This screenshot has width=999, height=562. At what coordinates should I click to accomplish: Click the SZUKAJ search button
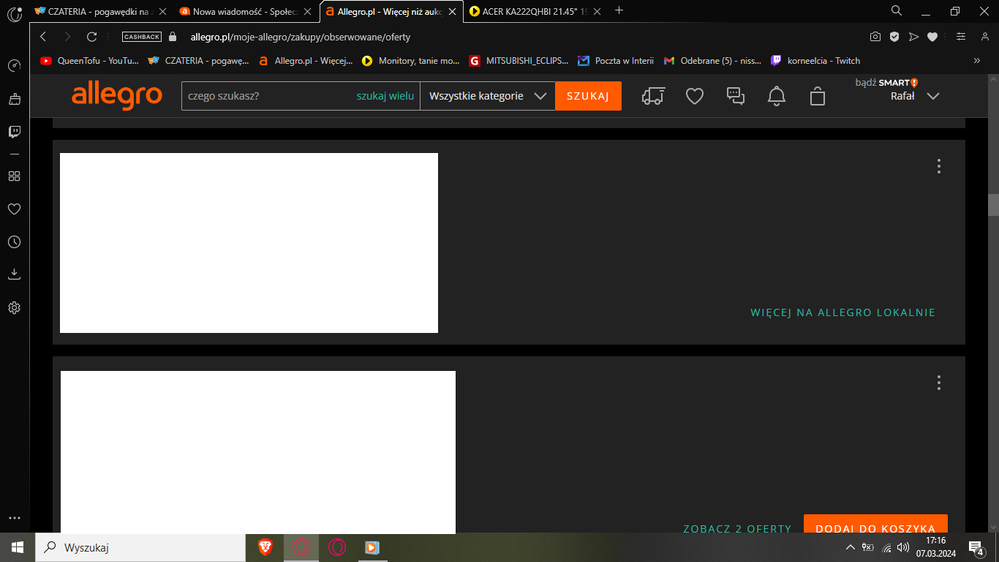tap(588, 96)
